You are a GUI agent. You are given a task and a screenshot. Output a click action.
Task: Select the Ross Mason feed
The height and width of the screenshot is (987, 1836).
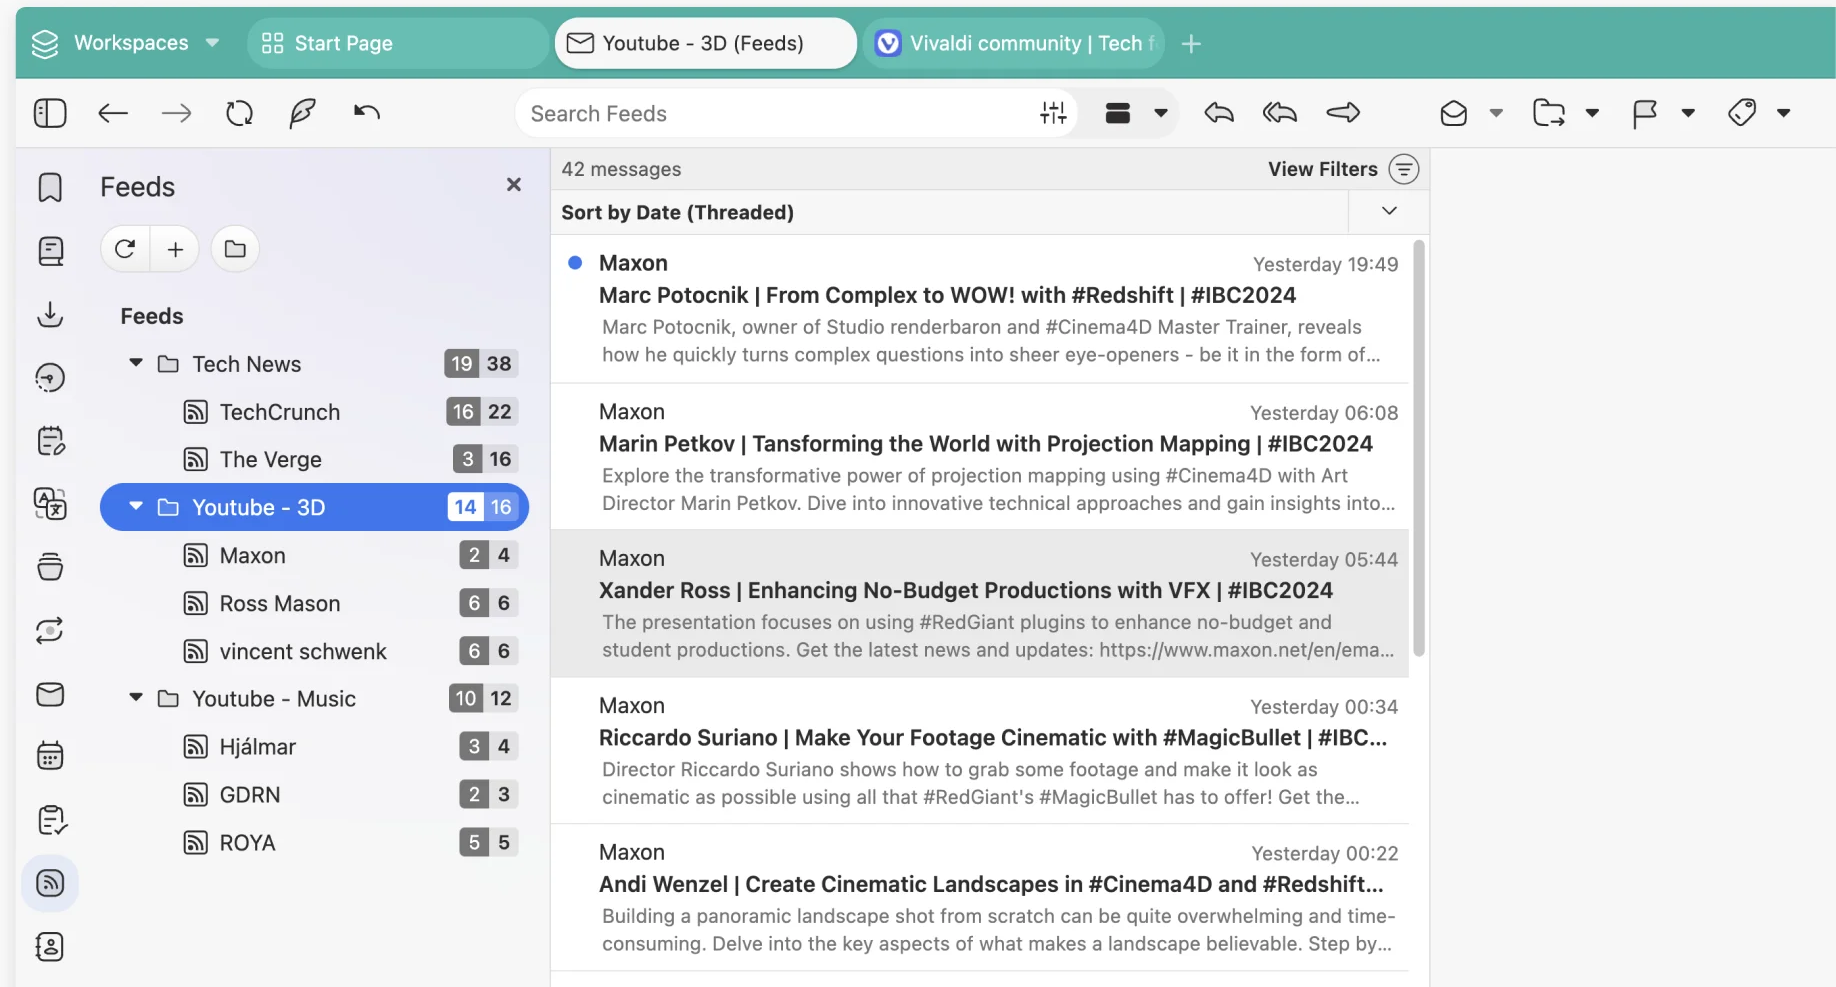pos(312,603)
